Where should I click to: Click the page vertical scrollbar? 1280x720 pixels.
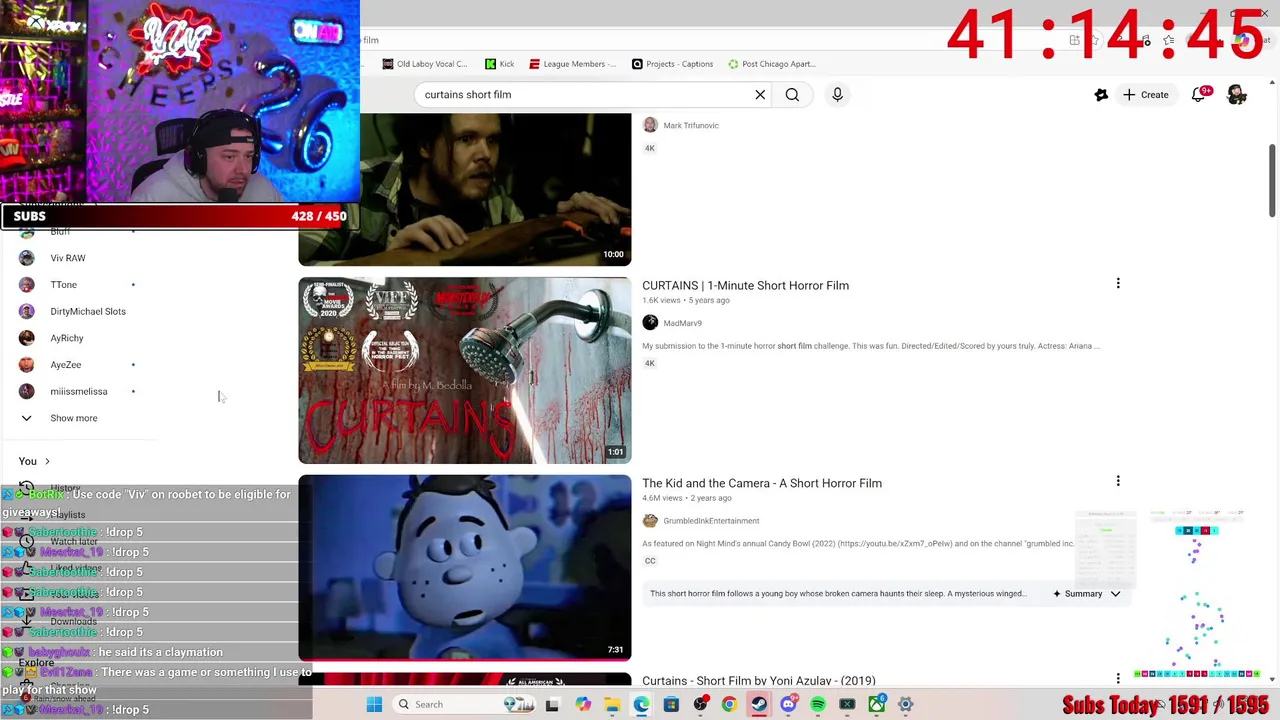click(1272, 180)
